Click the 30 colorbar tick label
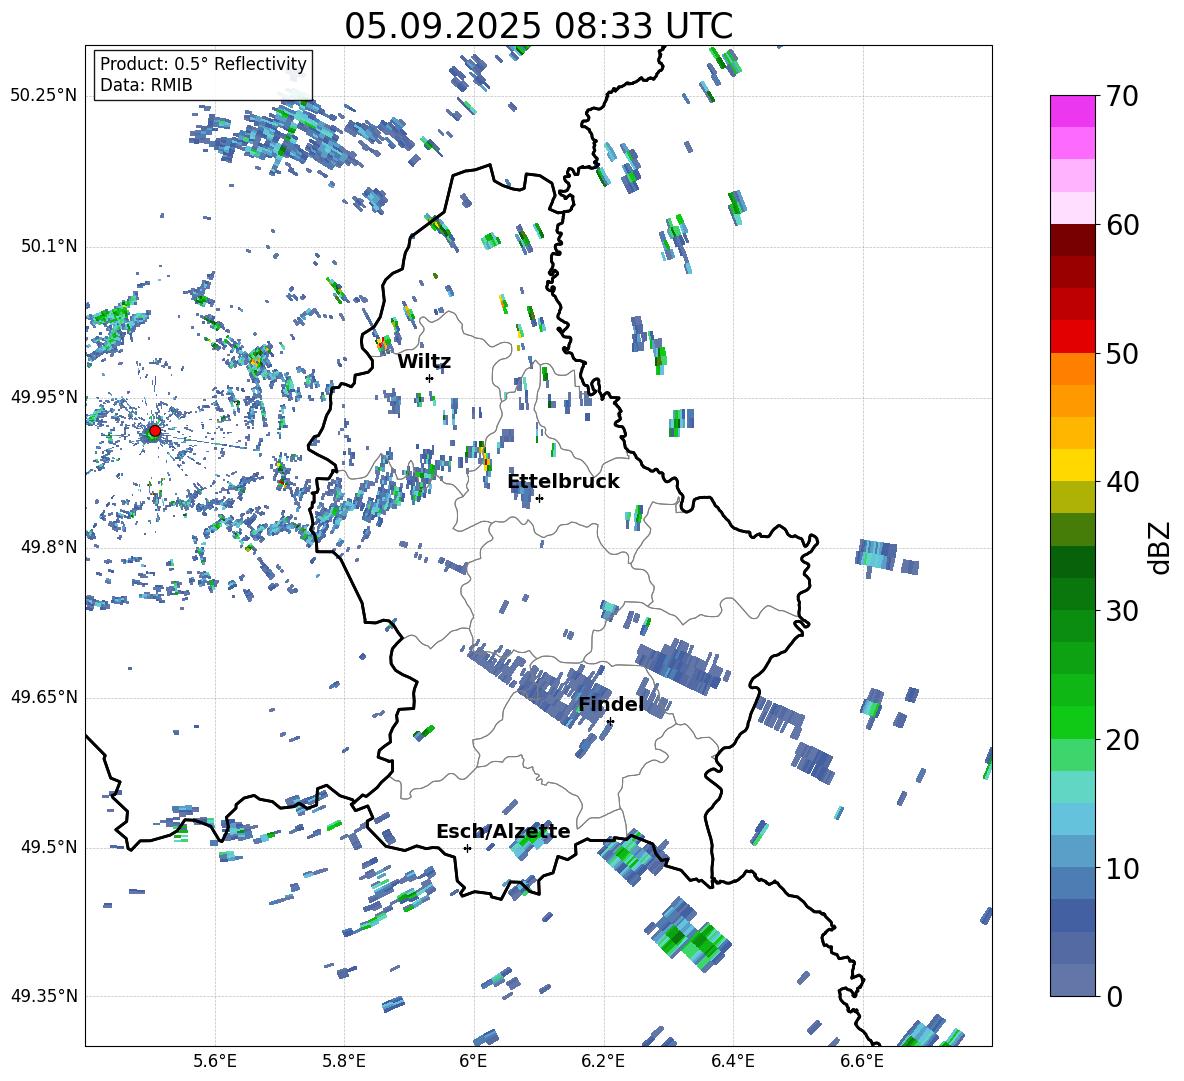The height and width of the screenshot is (1081, 1184). (x=1122, y=611)
